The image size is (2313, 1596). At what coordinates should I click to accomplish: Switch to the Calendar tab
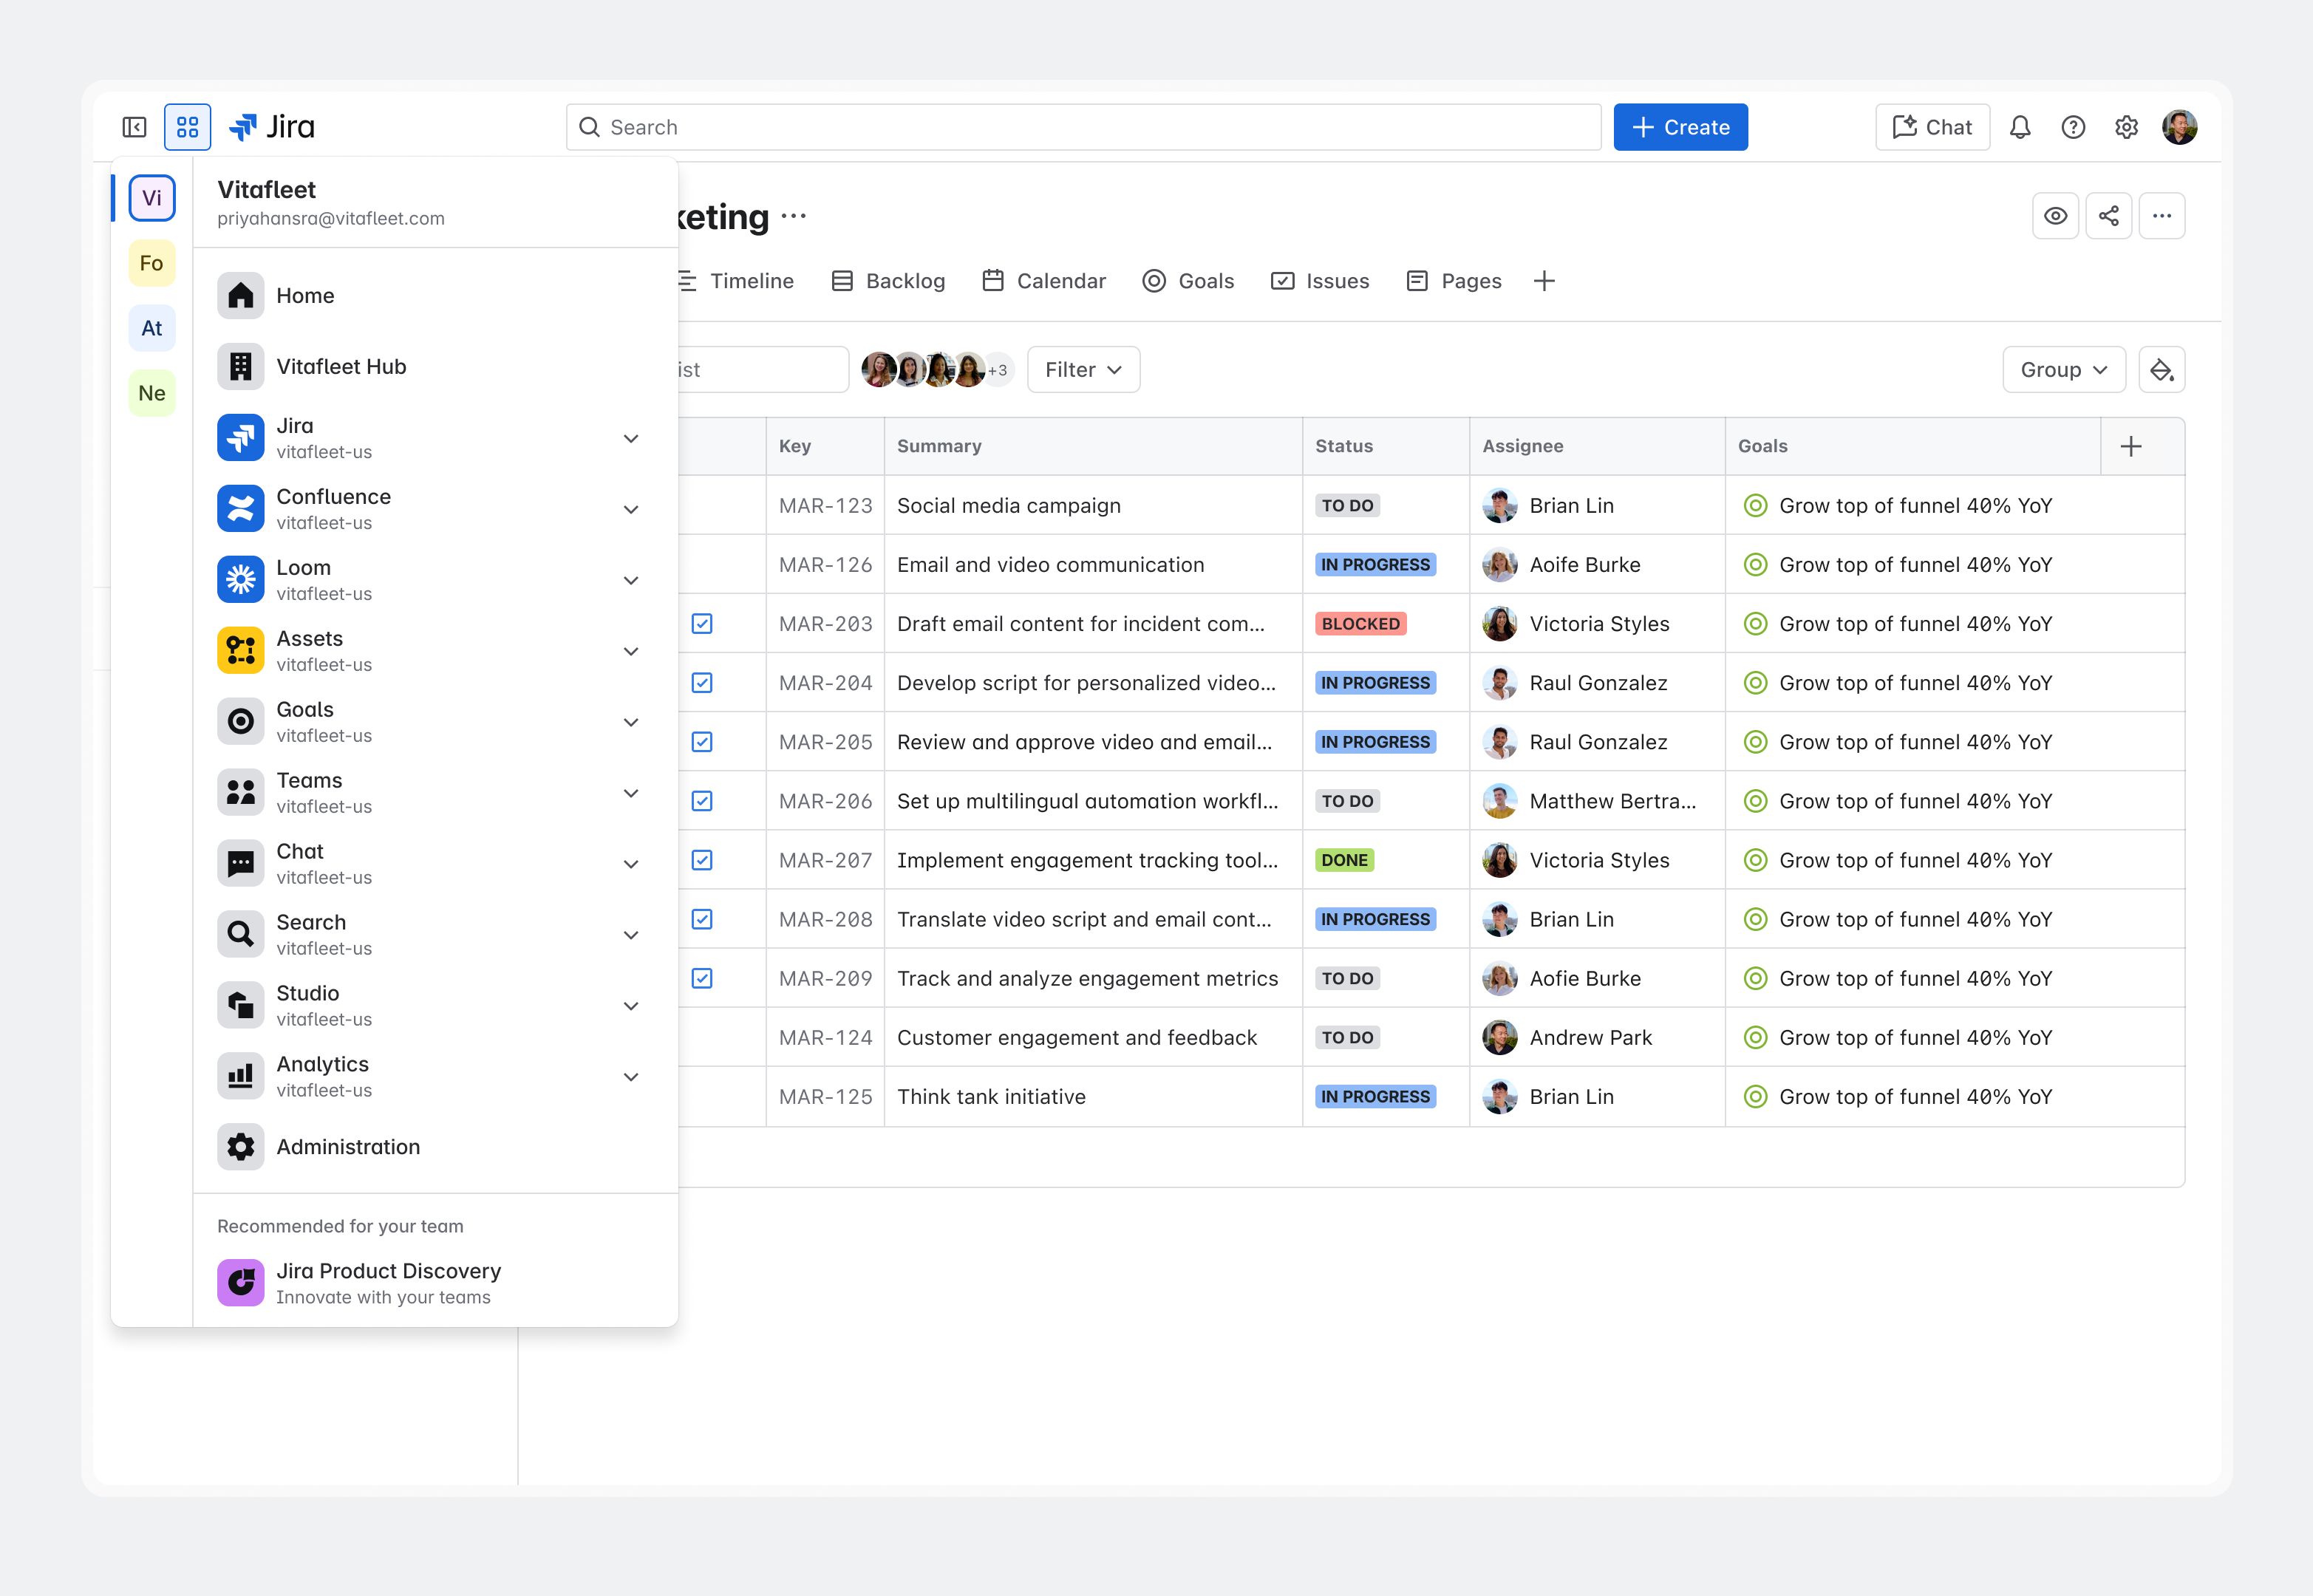pos(1044,281)
